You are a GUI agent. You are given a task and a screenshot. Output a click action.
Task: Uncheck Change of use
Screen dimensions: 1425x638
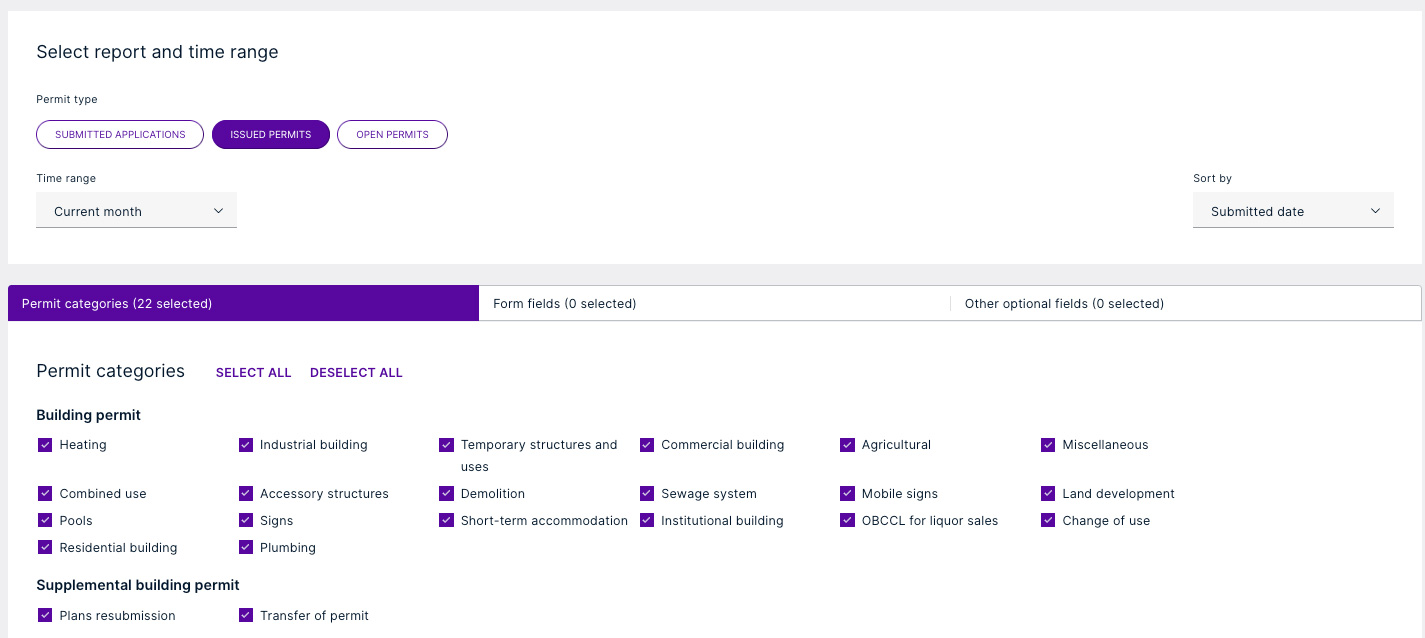pyautogui.click(x=1048, y=520)
